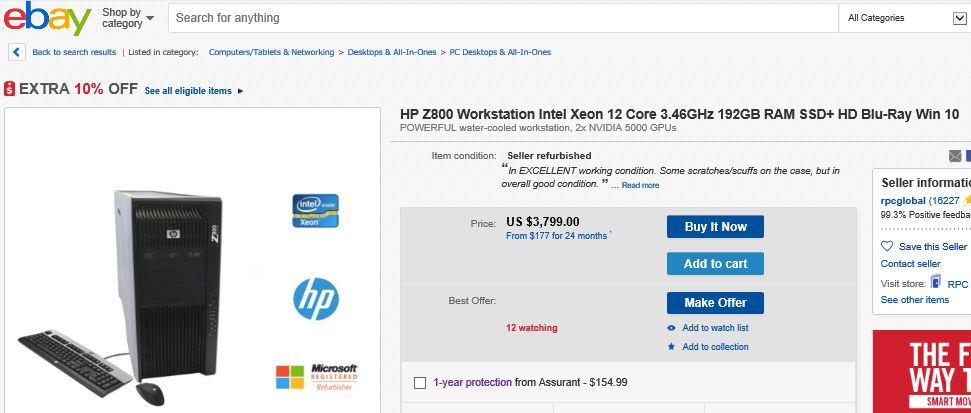The width and height of the screenshot is (971, 413).
Task: Click the eBay logo
Action: coord(48,17)
